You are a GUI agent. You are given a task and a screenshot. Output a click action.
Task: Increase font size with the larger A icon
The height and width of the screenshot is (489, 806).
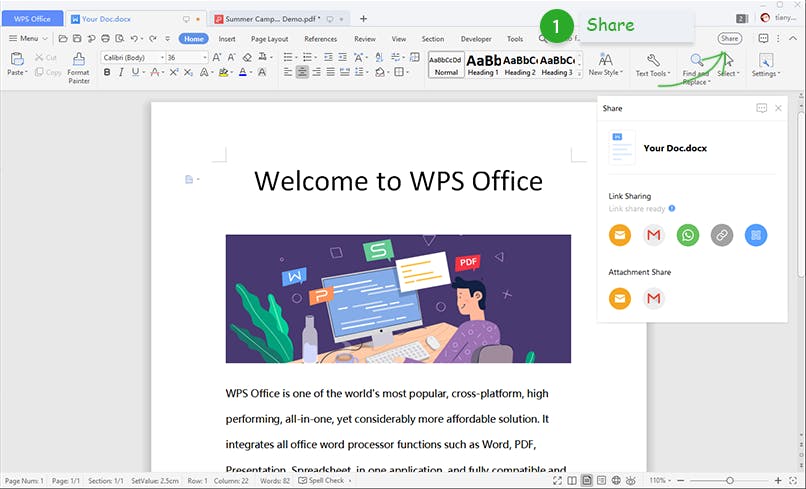pyautogui.click(x=216, y=58)
